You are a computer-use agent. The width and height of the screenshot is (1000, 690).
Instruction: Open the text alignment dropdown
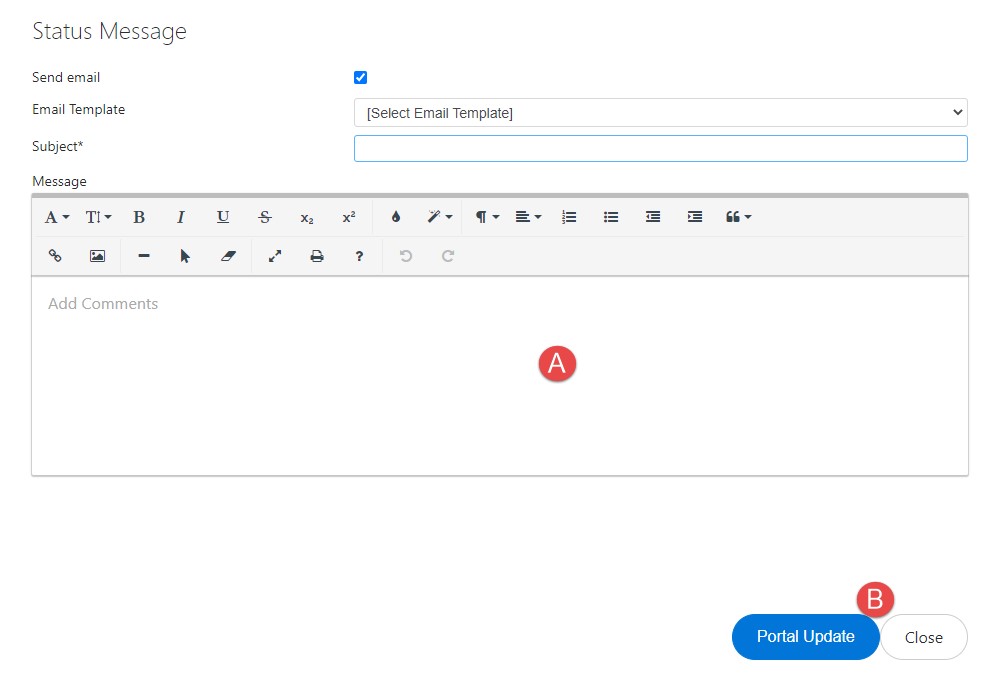click(x=528, y=217)
